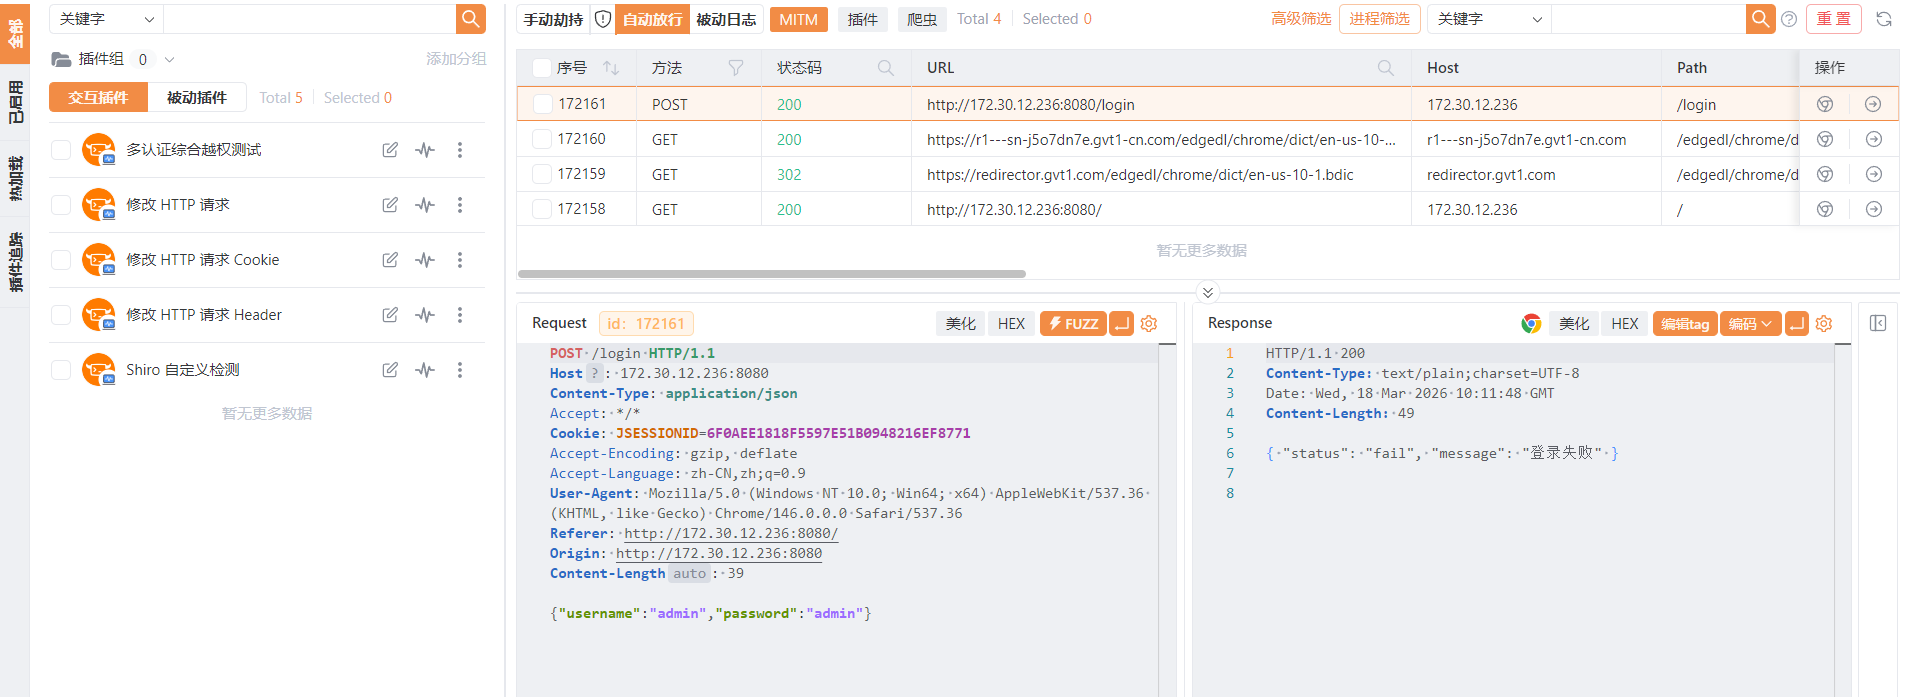Image resolution: width=1919 pixels, height=697 pixels.
Task: Switch to the 被动插件 tab
Action: click(196, 98)
